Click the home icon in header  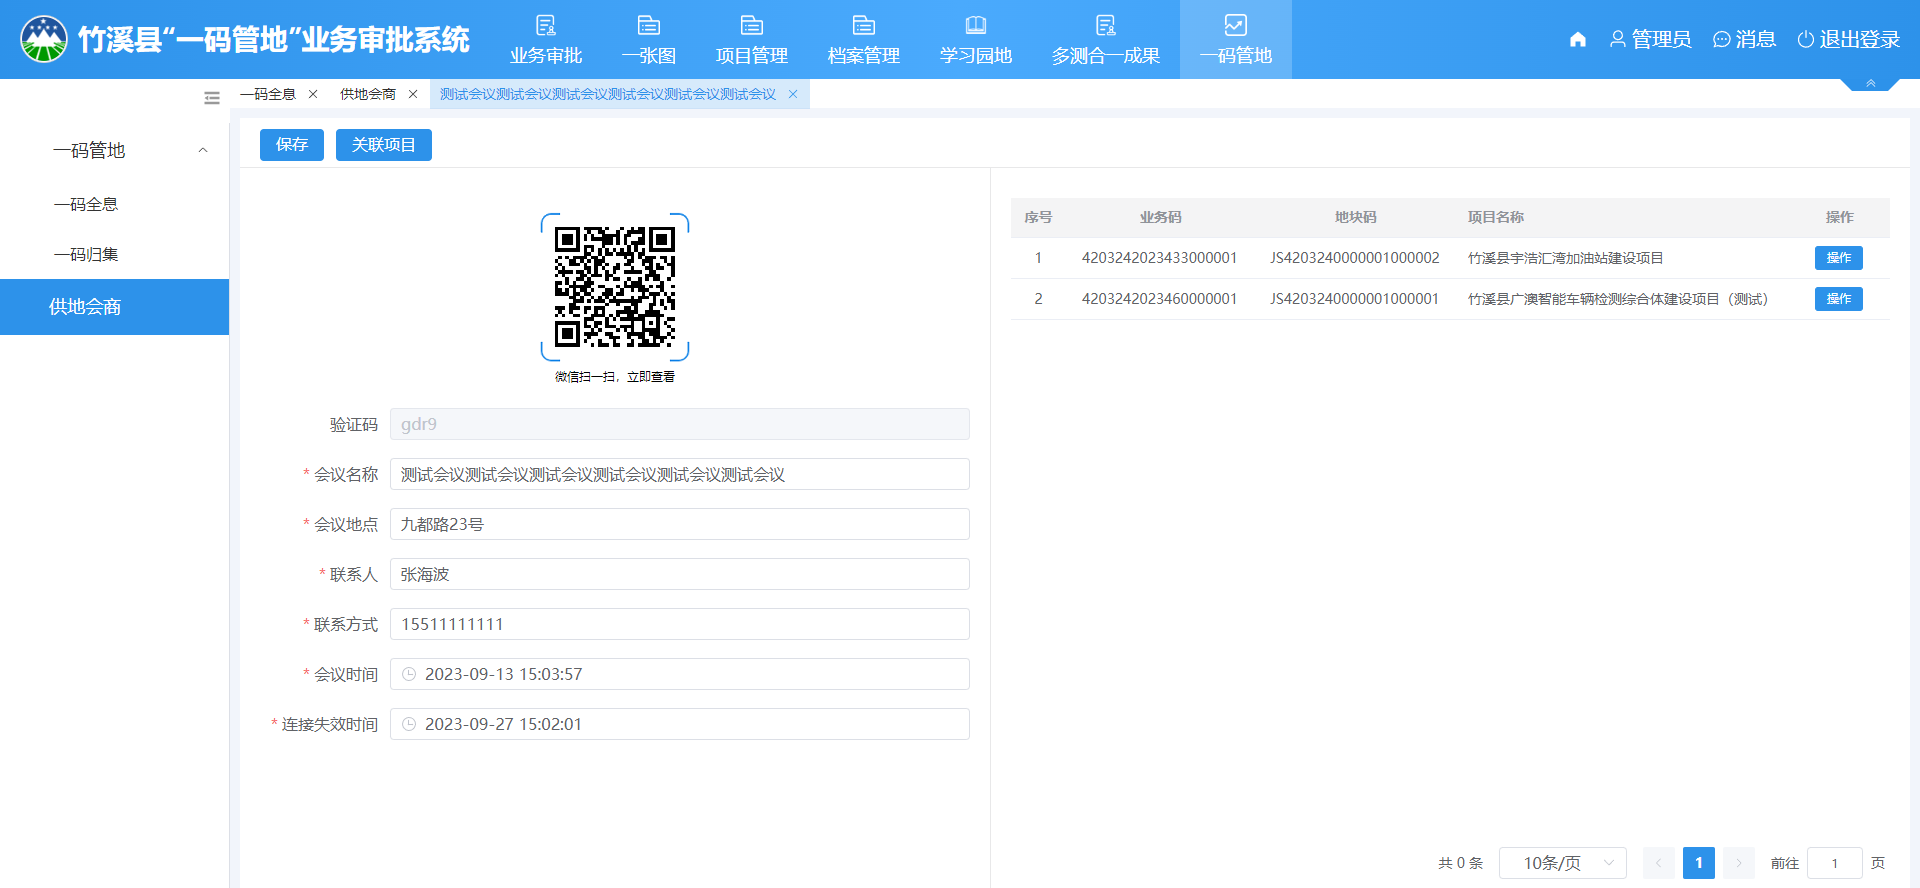coord(1578,39)
